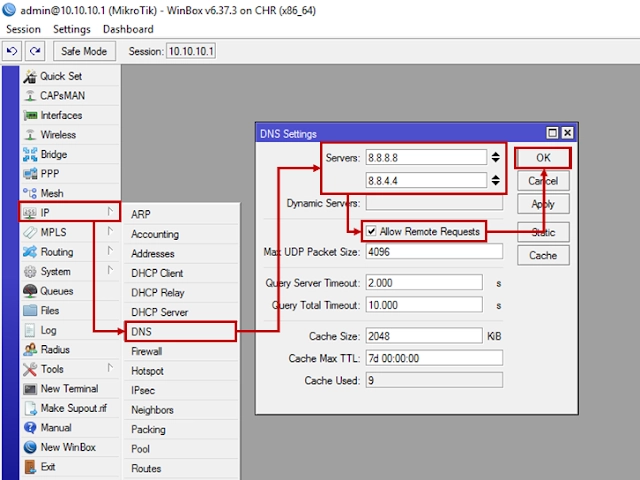
Task: Click the Quick Set wand icon
Action: (x=30, y=76)
